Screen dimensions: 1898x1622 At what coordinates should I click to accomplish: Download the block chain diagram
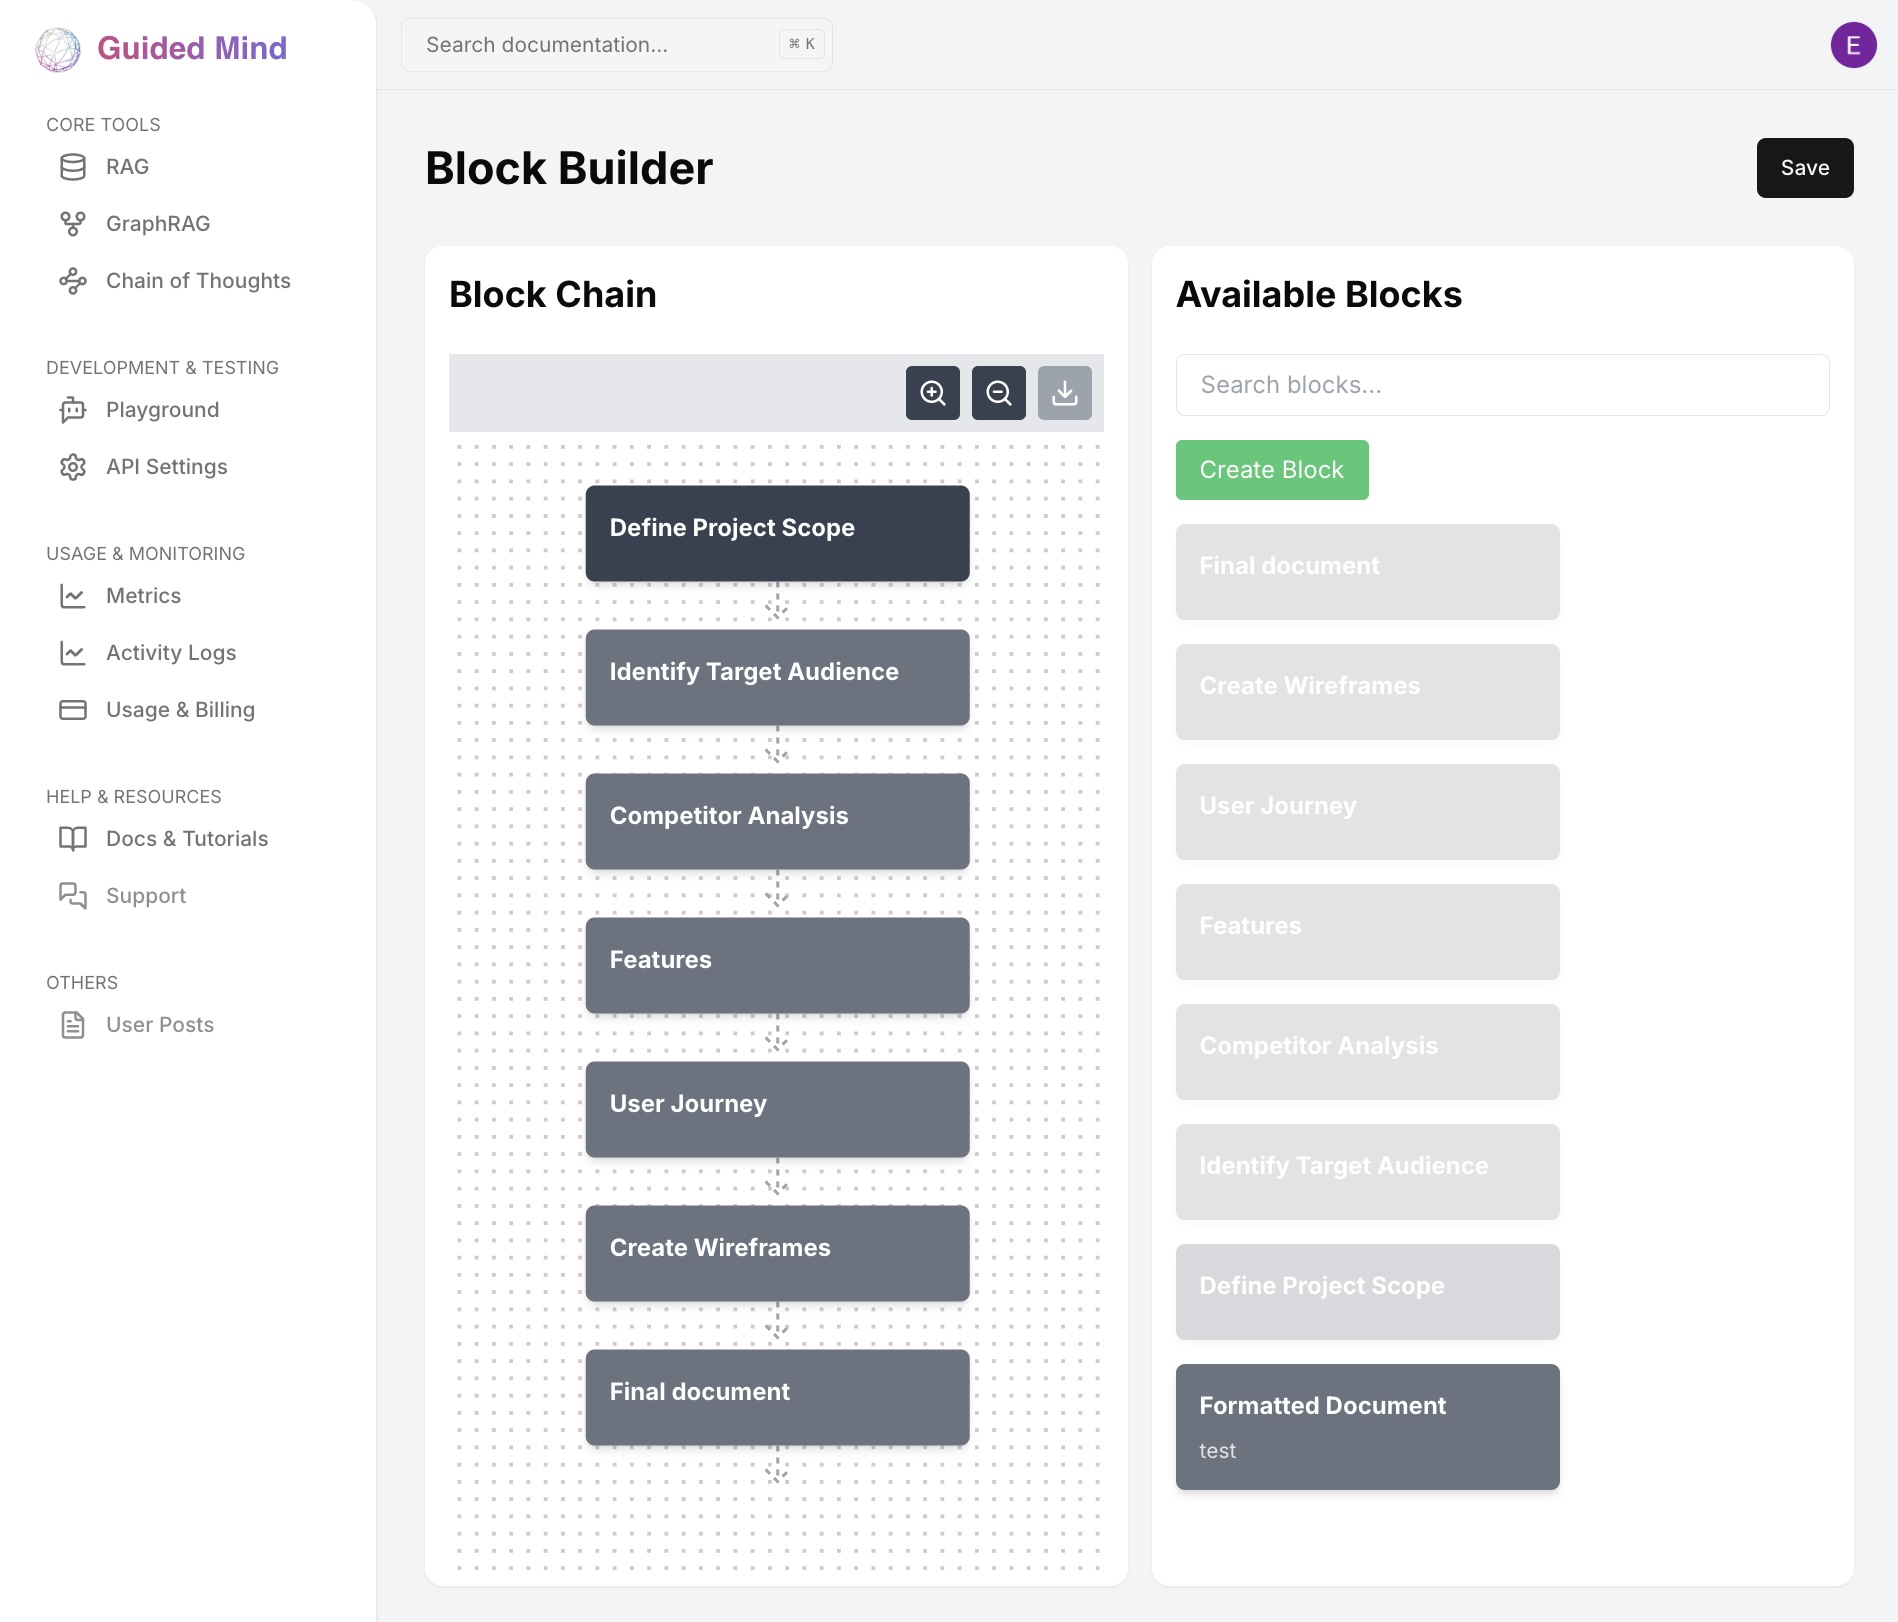pos(1065,393)
